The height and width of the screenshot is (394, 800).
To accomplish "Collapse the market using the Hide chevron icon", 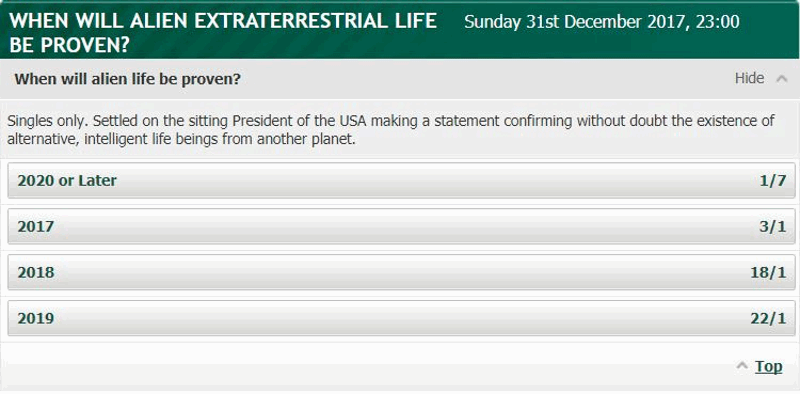I will pyautogui.click(x=782, y=79).
